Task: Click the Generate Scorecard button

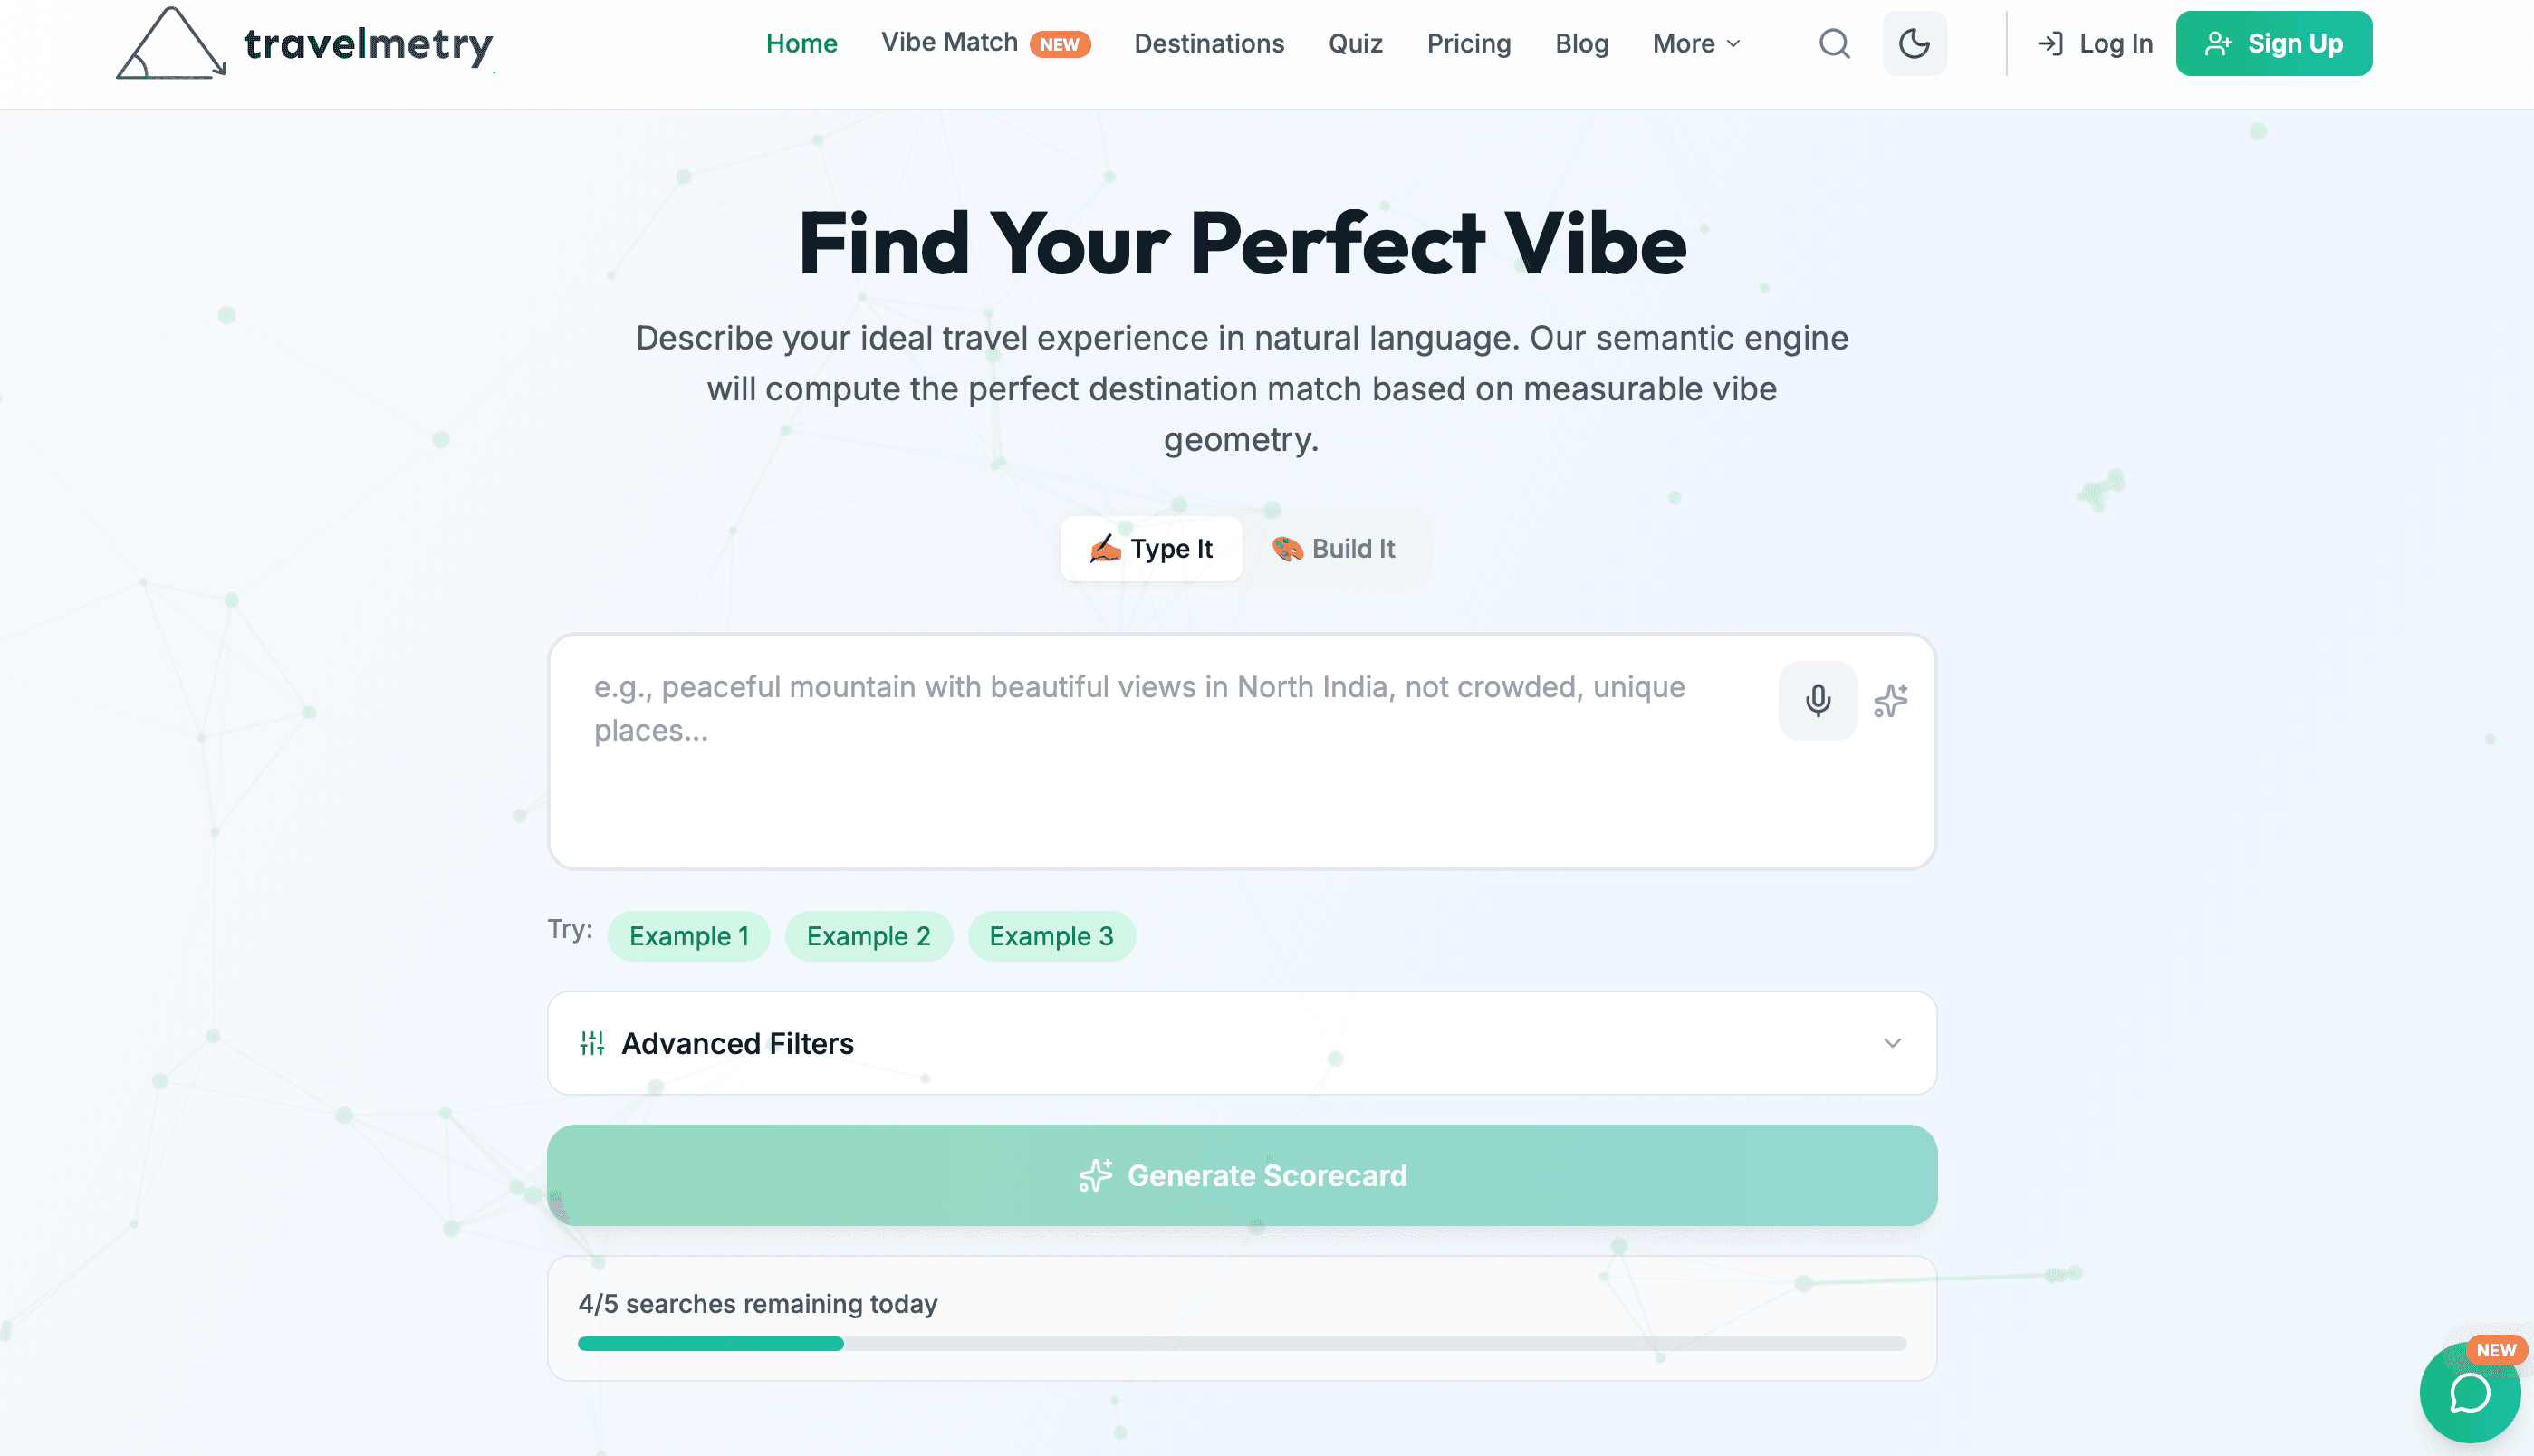Action: (x=1242, y=1176)
